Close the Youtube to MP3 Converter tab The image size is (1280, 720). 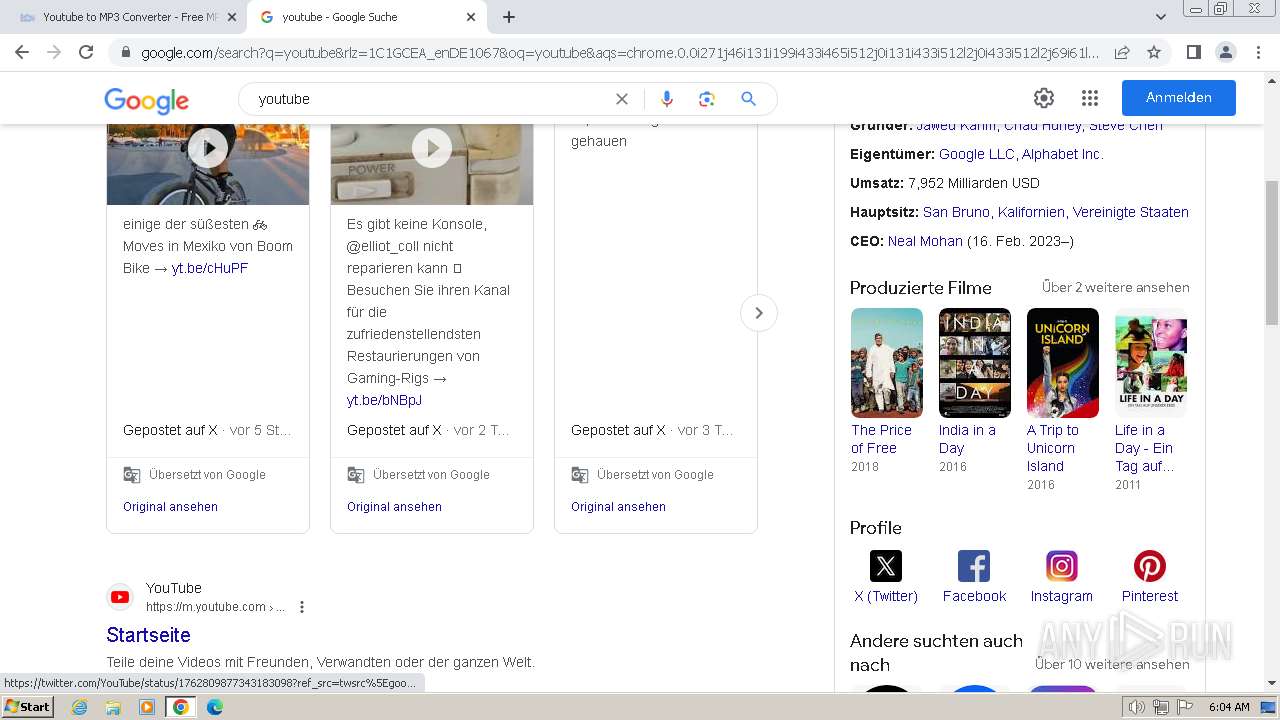click(x=232, y=17)
